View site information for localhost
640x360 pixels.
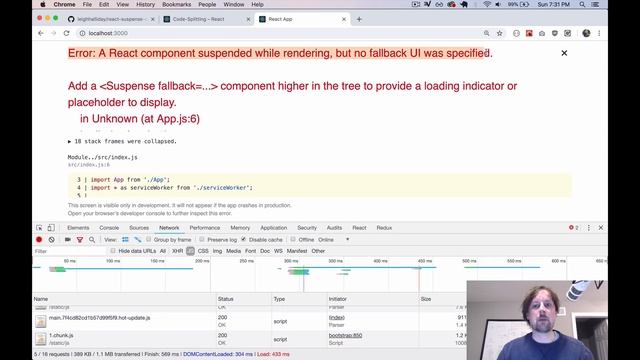click(x=82, y=33)
